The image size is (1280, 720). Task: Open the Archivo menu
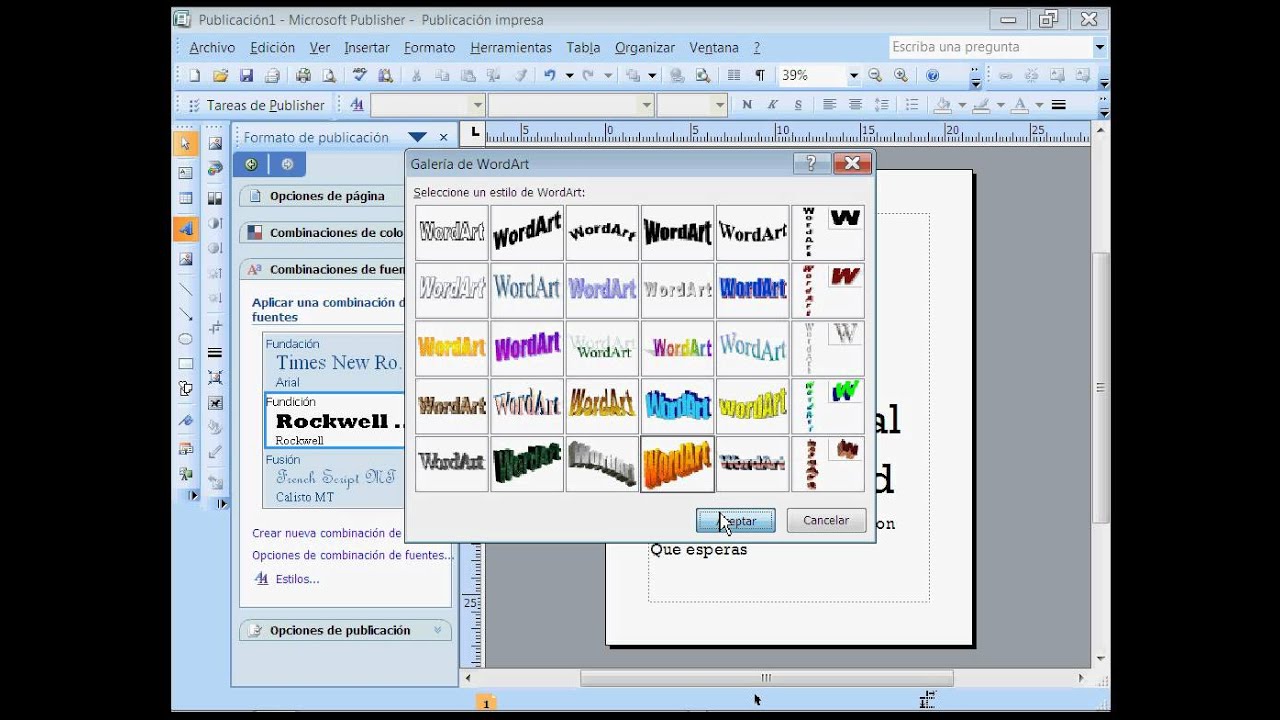point(212,47)
